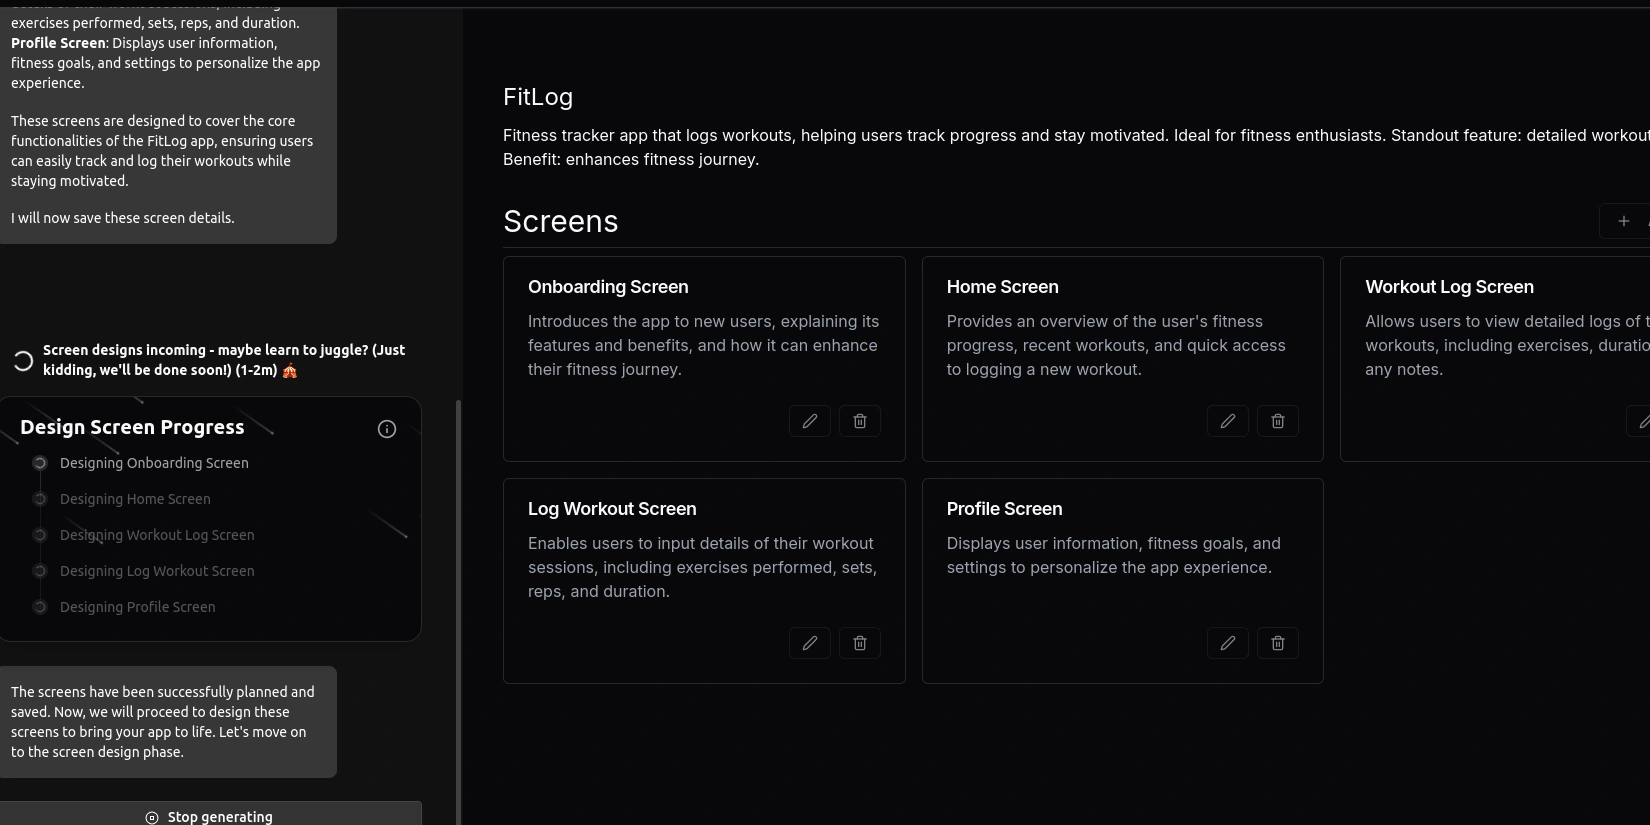
Task: Click the Workout Log Screen card title
Action: click(x=1449, y=287)
